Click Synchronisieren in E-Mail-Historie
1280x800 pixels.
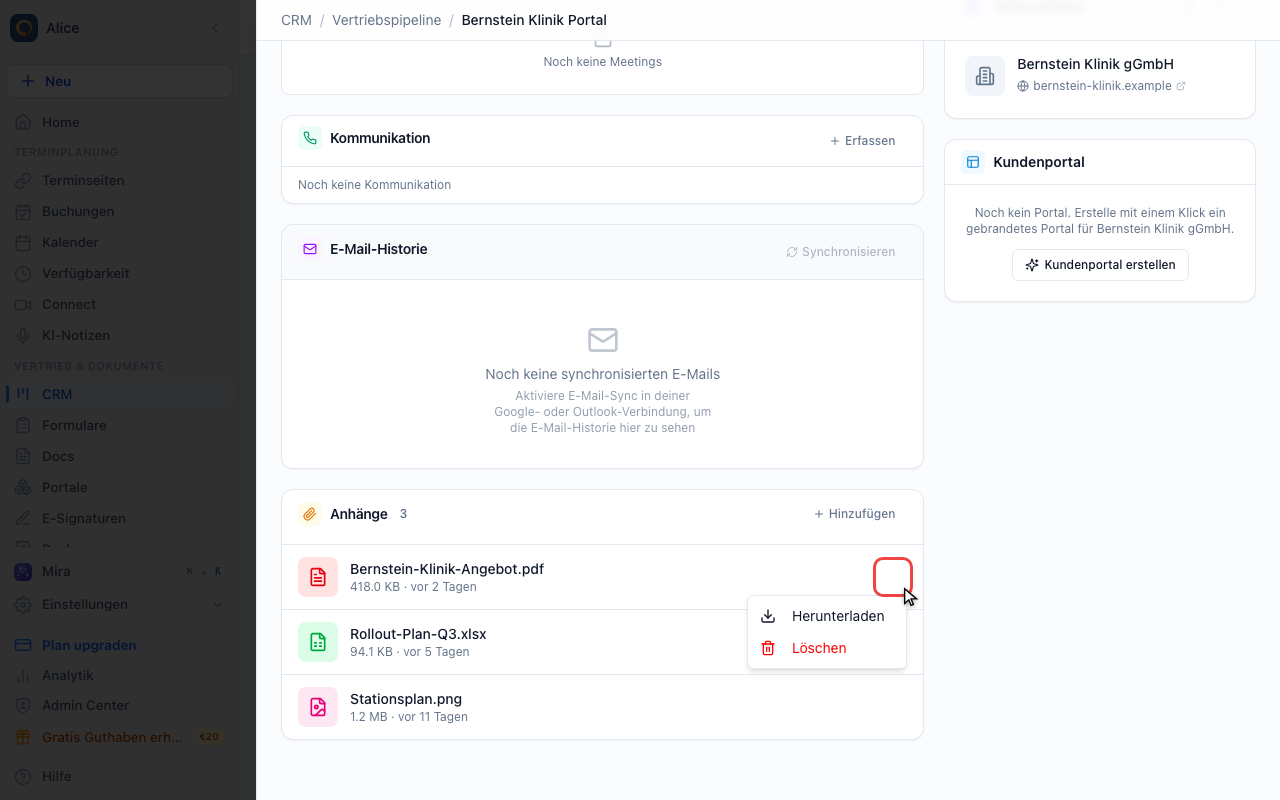point(841,252)
